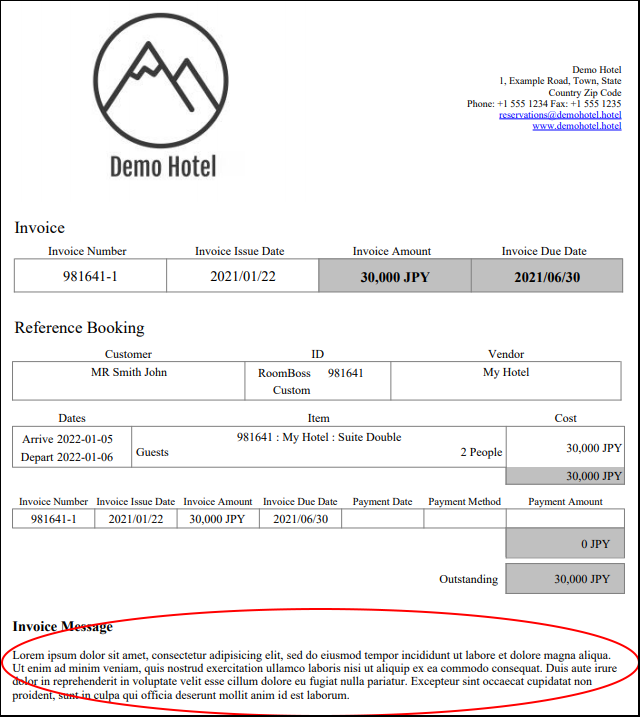Select invoice number 981641-1 in the top Invoice table

coord(90,276)
